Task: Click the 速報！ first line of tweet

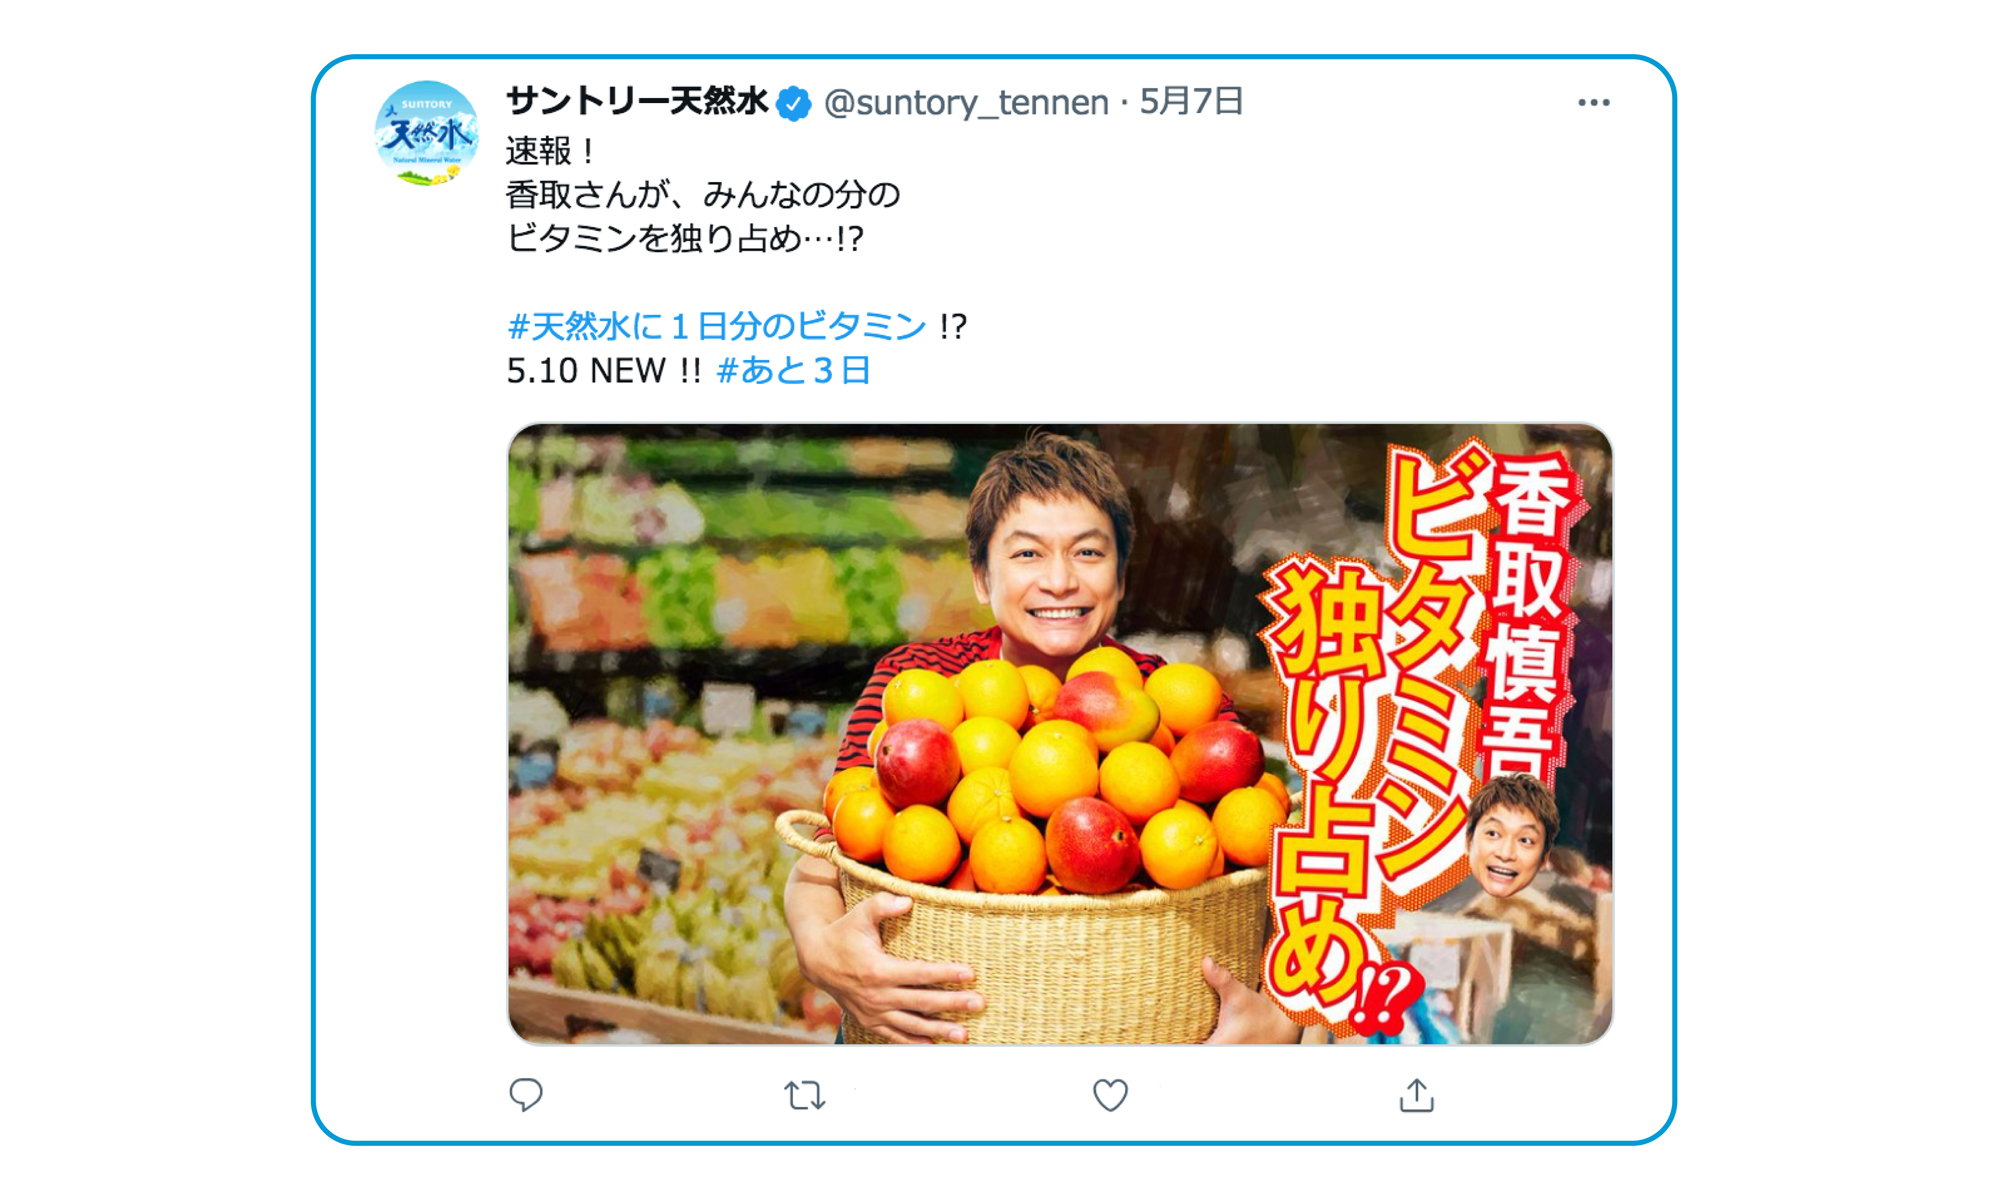Action: pyautogui.click(x=551, y=151)
